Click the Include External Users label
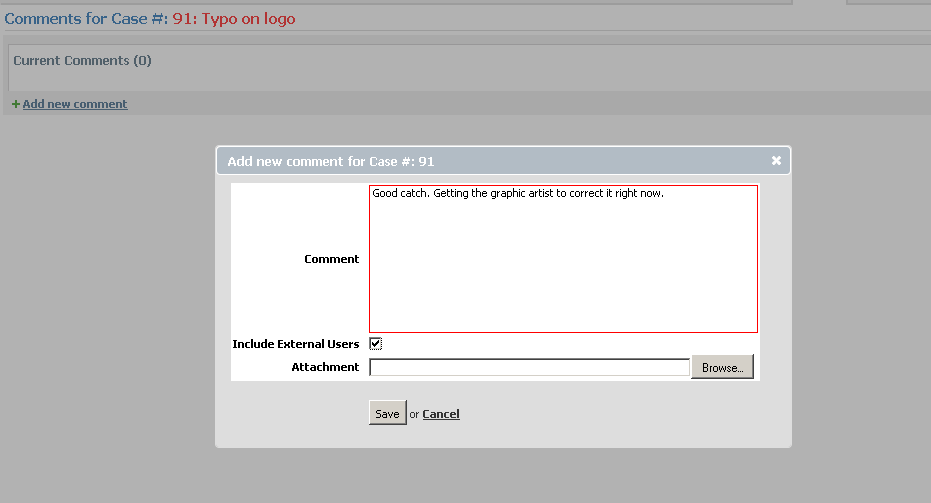Image resolution: width=931 pixels, height=503 pixels. pos(296,344)
